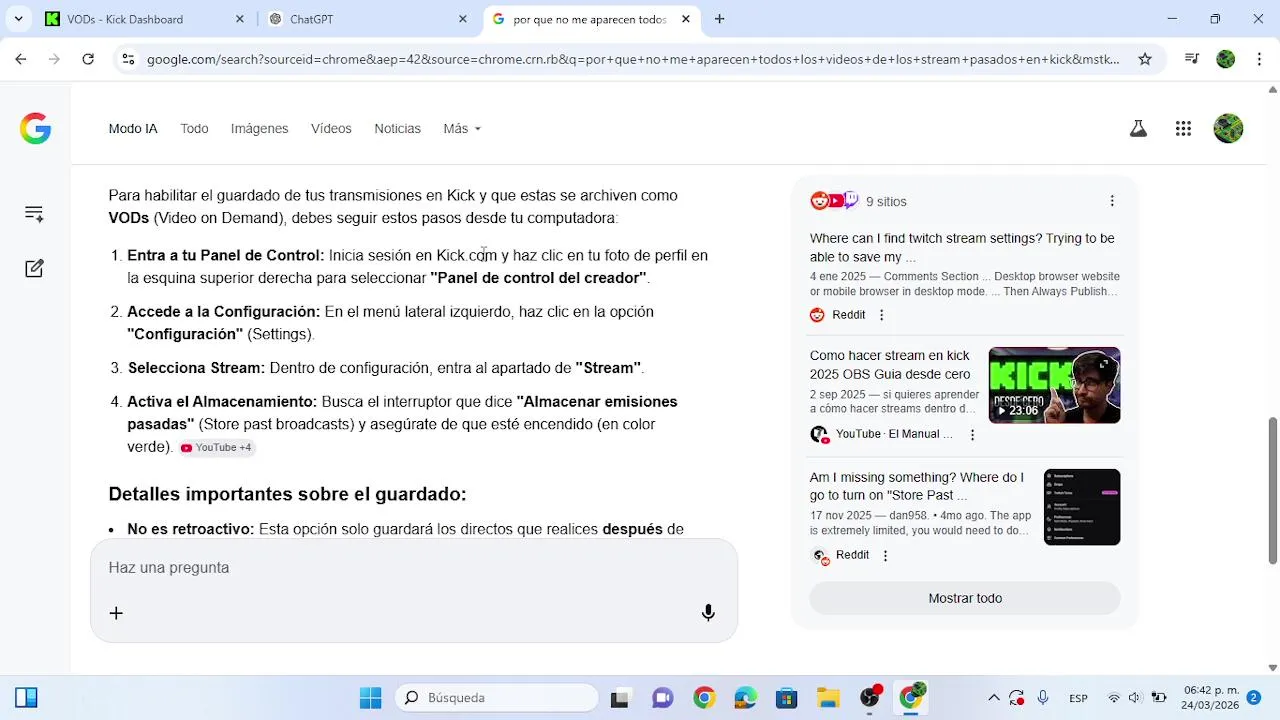Click the 'Selecciona Stream:' step text

point(197,368)
